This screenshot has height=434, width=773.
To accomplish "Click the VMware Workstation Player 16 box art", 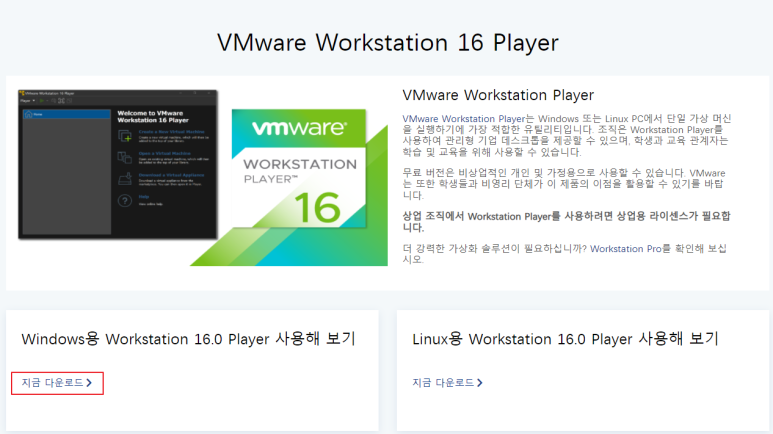I will coord(290,187).
